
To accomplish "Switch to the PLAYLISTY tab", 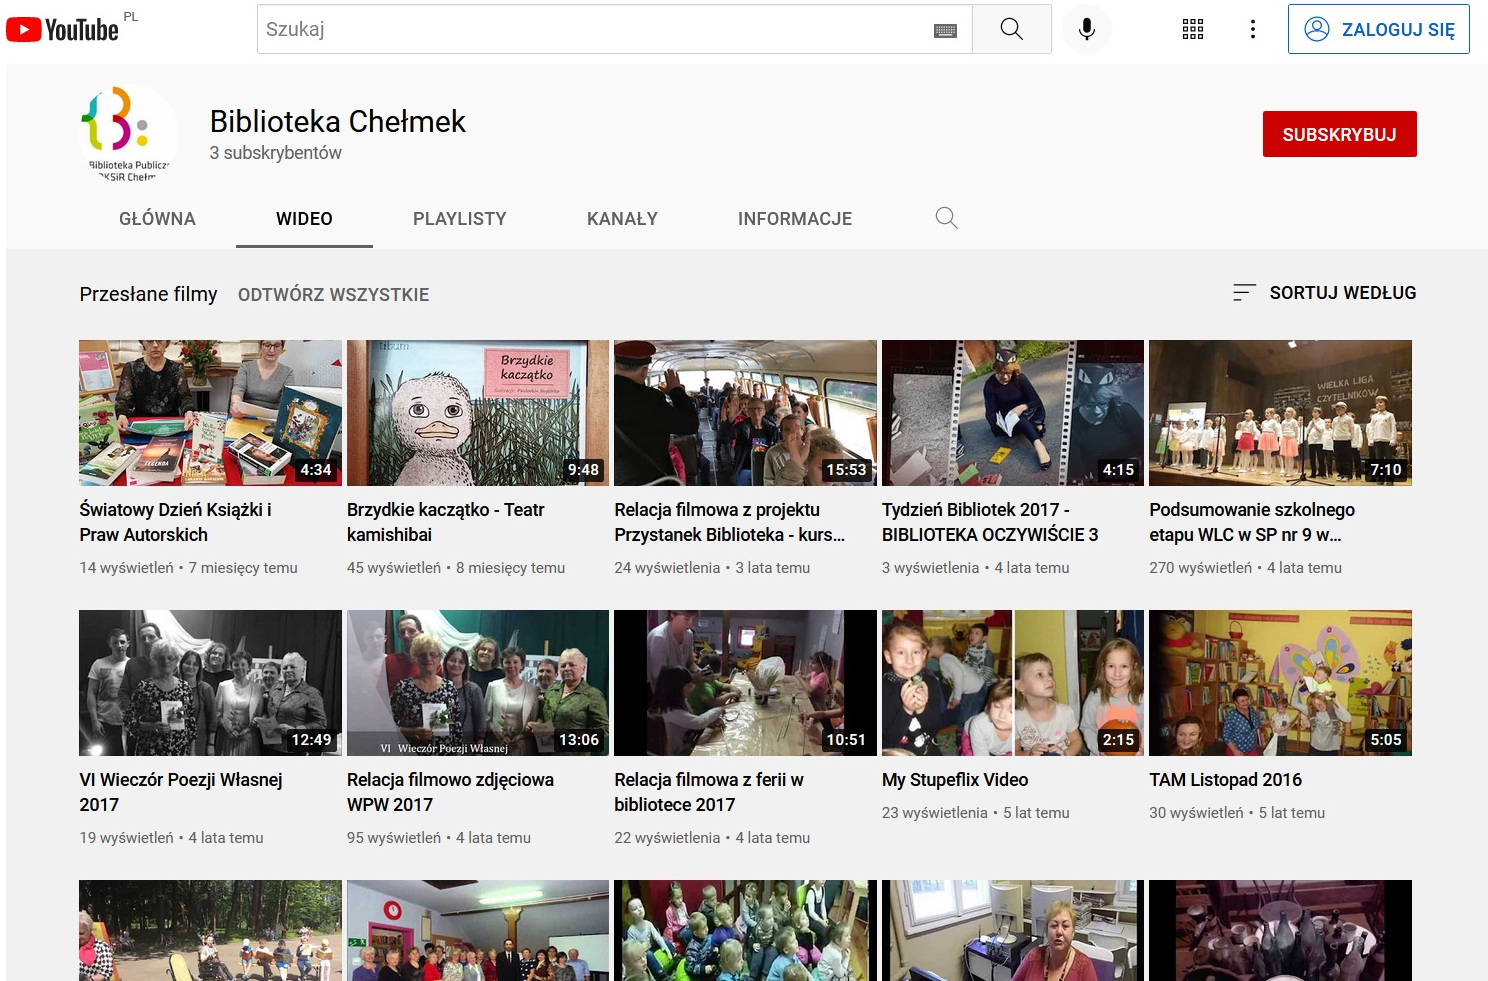I will (459, 218).
